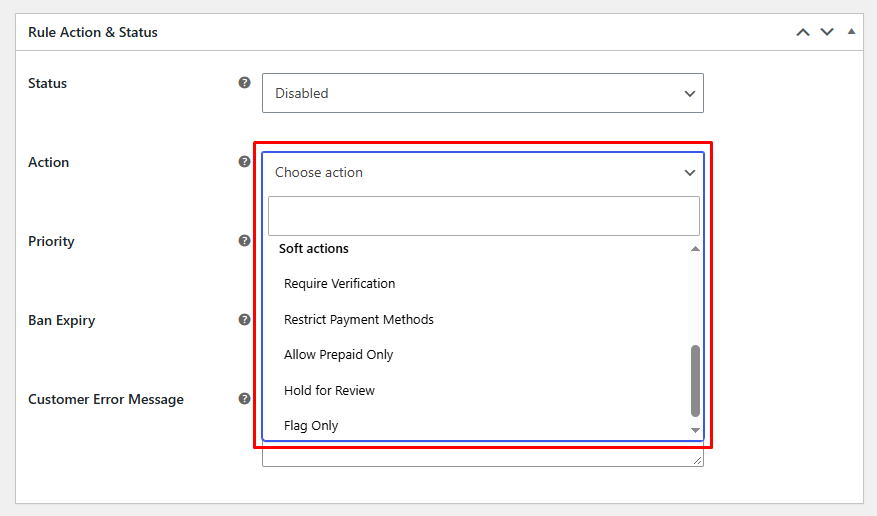This screenshot has height=516, width=877.
Task: Click the help icon next to Action
Action: (244, 162)
